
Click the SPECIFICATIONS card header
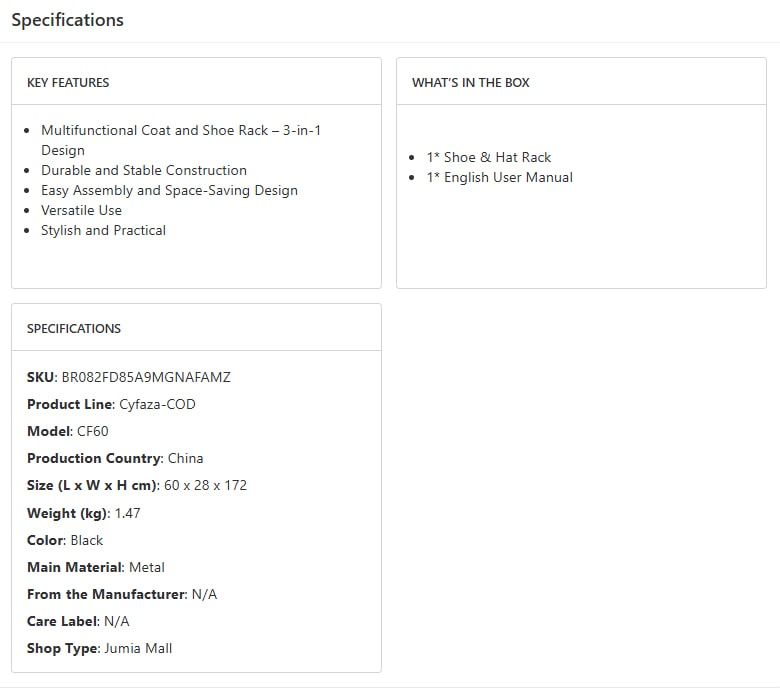73,328
